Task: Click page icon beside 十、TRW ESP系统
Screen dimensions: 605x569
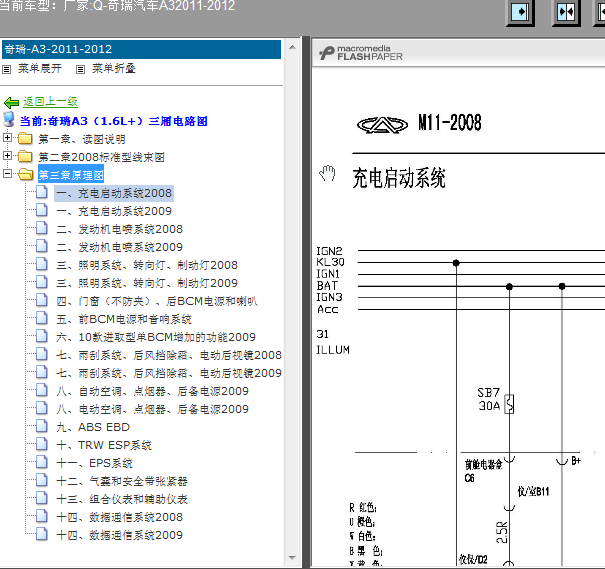Action: [x=42, y=444]
